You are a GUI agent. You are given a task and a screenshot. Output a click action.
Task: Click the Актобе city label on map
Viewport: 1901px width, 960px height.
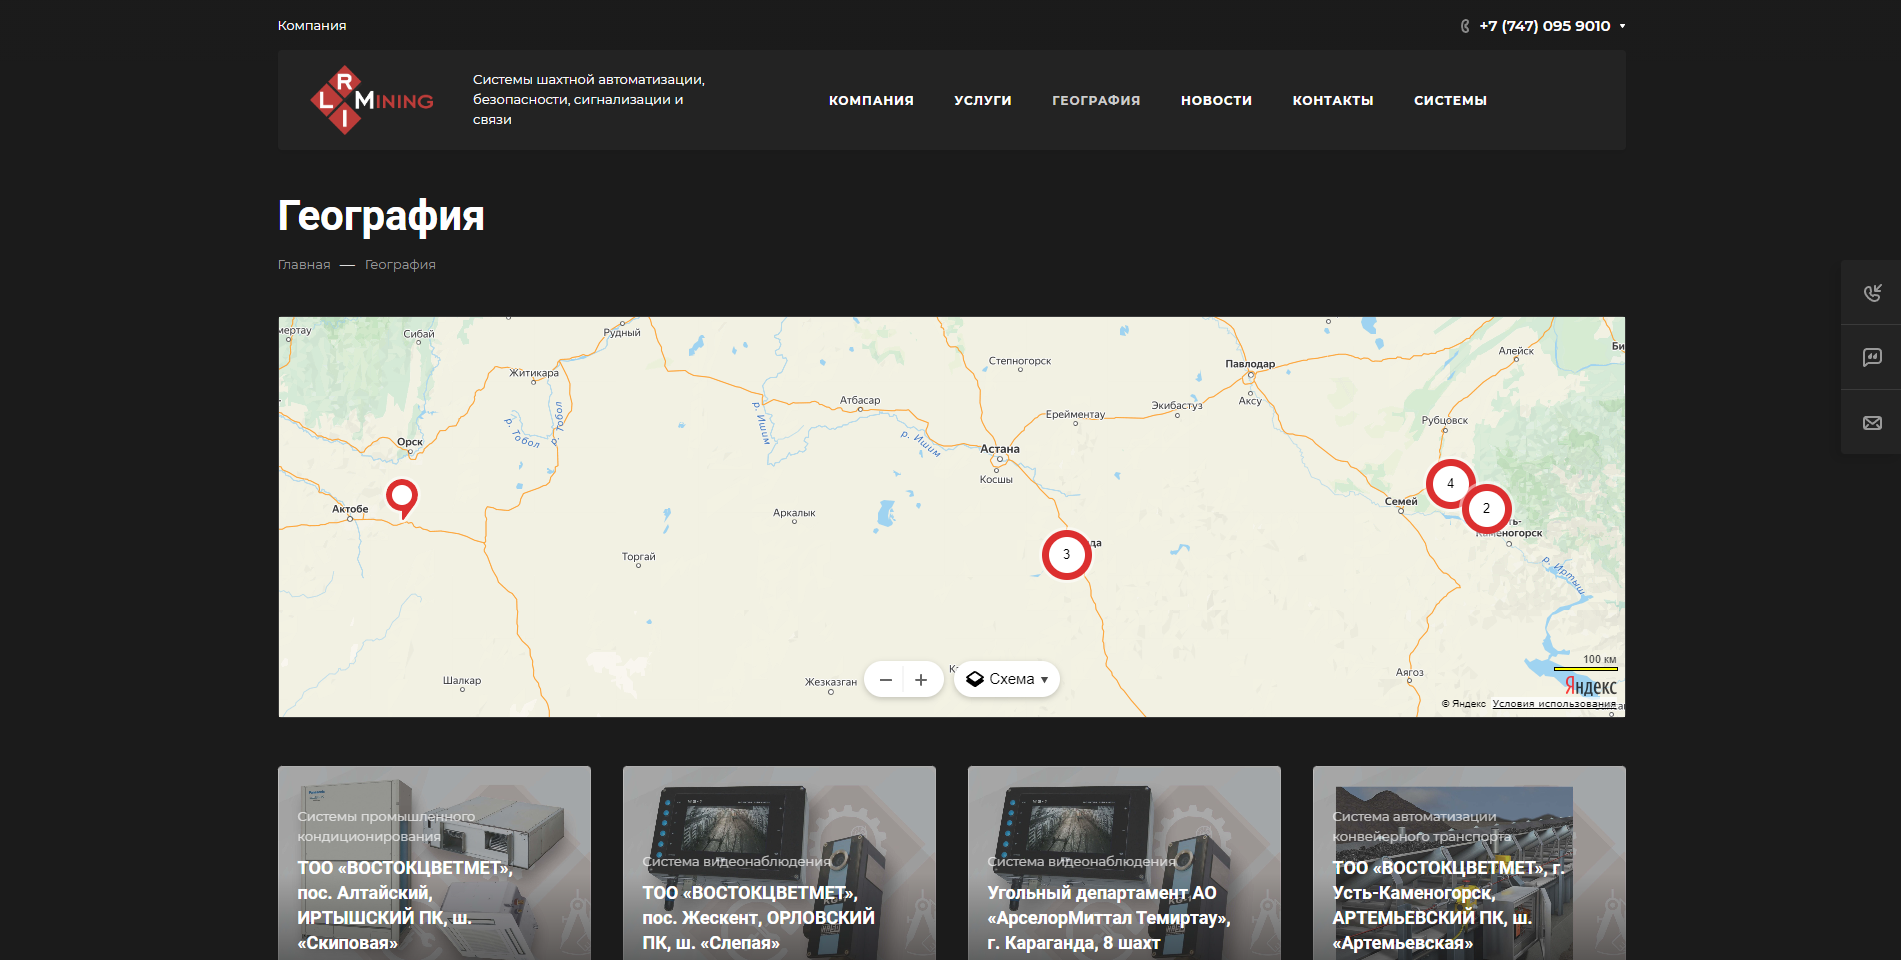point(350,509)
